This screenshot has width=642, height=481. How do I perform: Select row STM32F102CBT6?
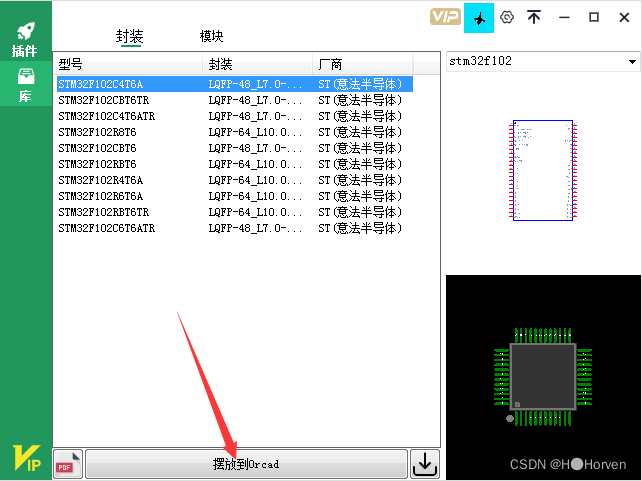235,148
